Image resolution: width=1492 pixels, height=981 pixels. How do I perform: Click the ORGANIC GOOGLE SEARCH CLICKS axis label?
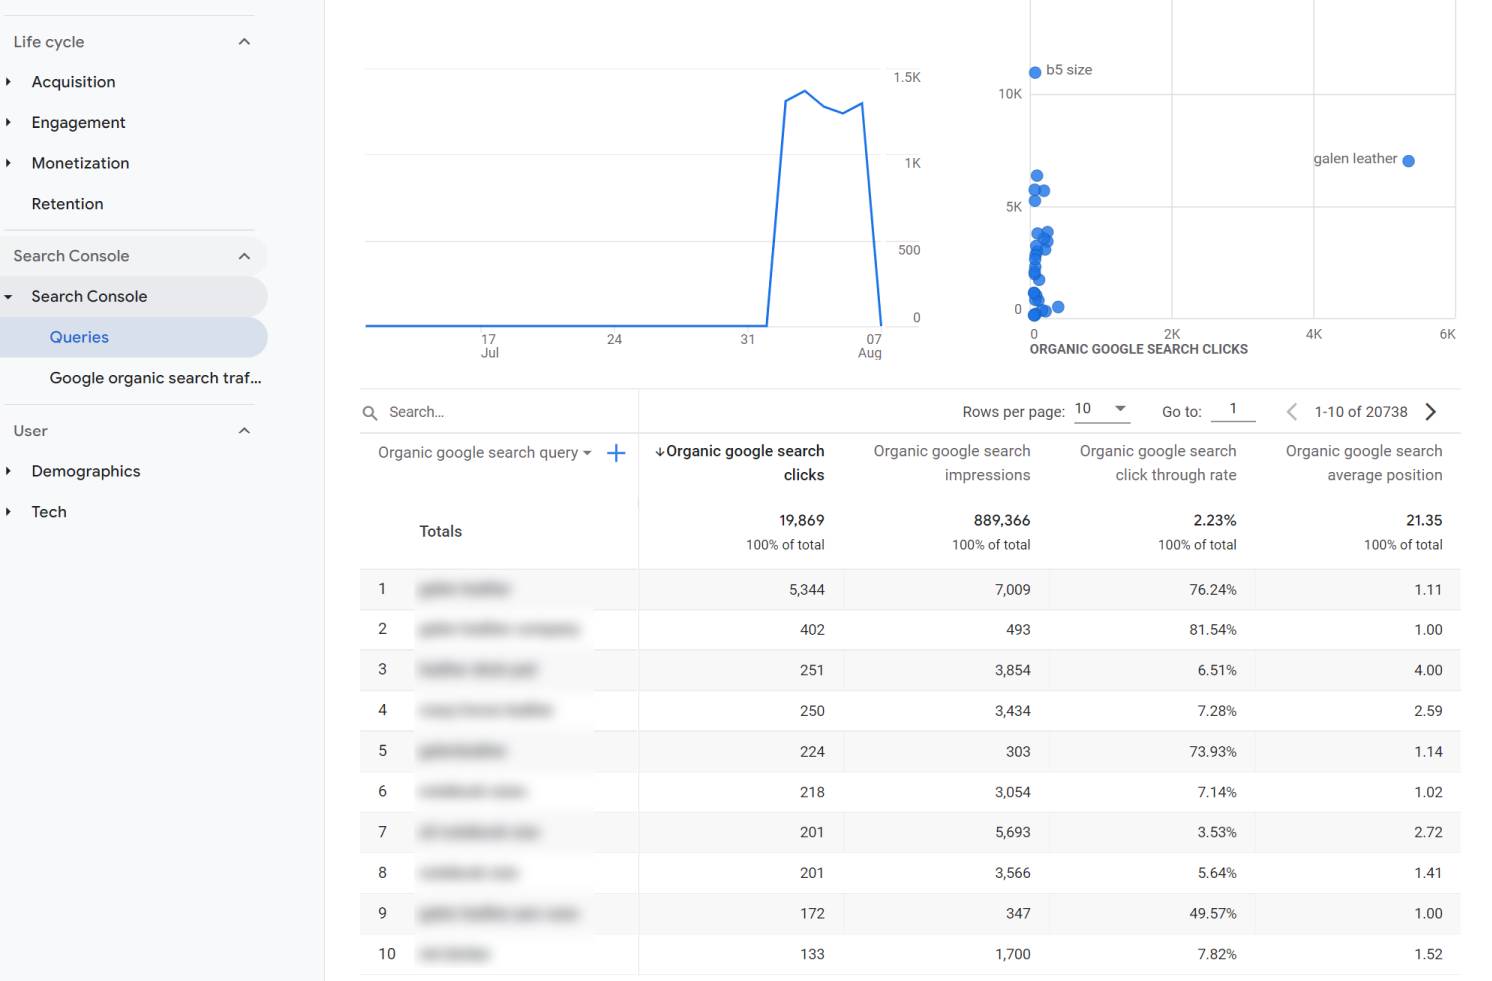[x=1138, y=350]
